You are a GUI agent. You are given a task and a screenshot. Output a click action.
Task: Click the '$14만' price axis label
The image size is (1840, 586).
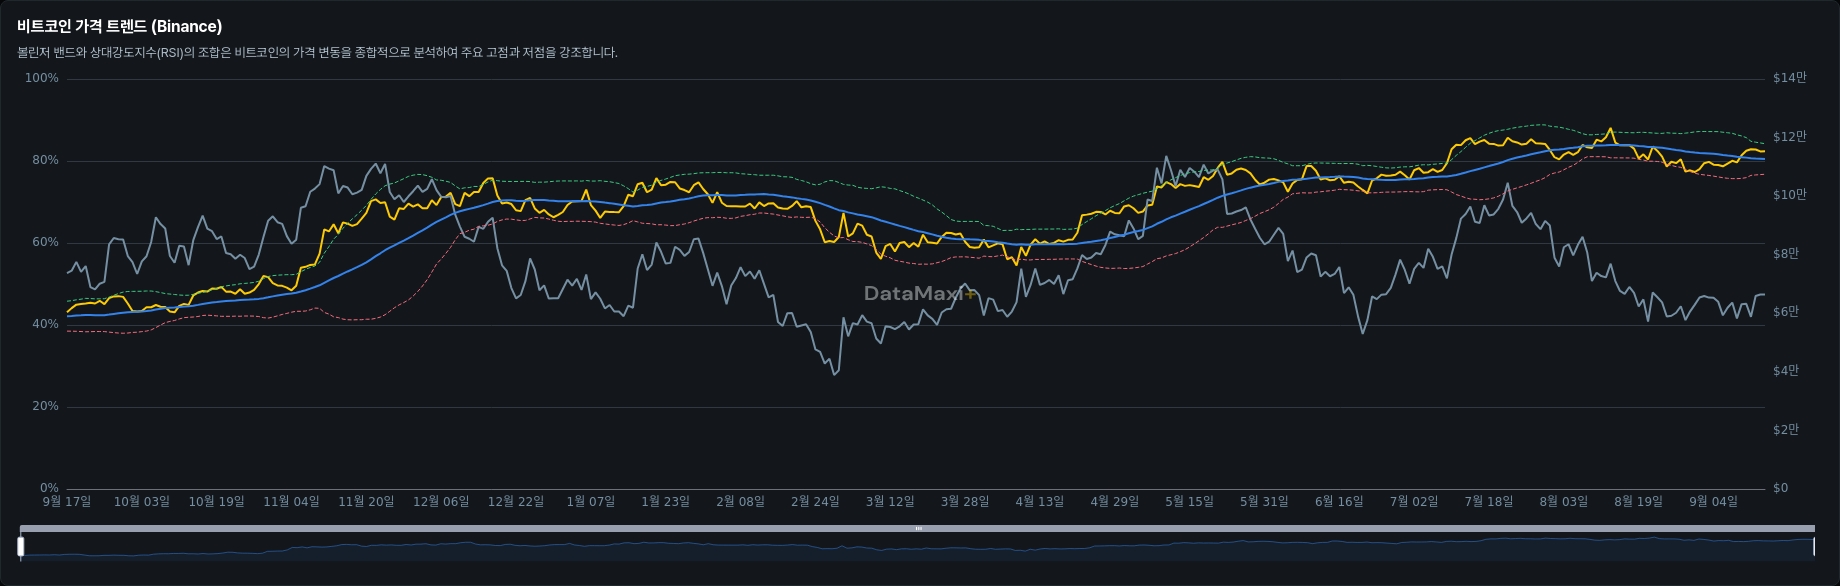click(1789, 78)
